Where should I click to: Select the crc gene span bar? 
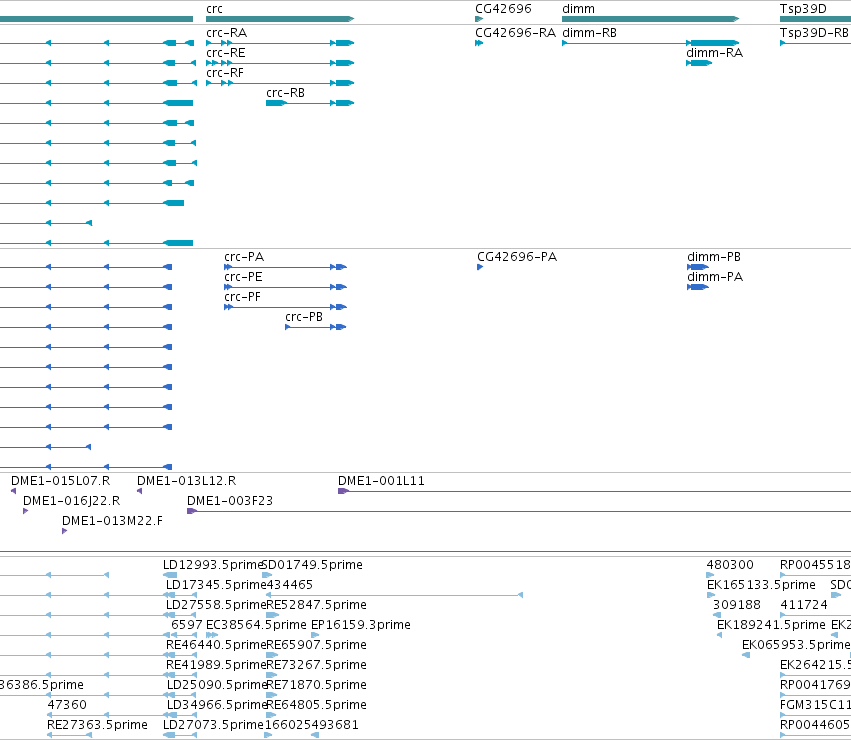click(280, 19)
